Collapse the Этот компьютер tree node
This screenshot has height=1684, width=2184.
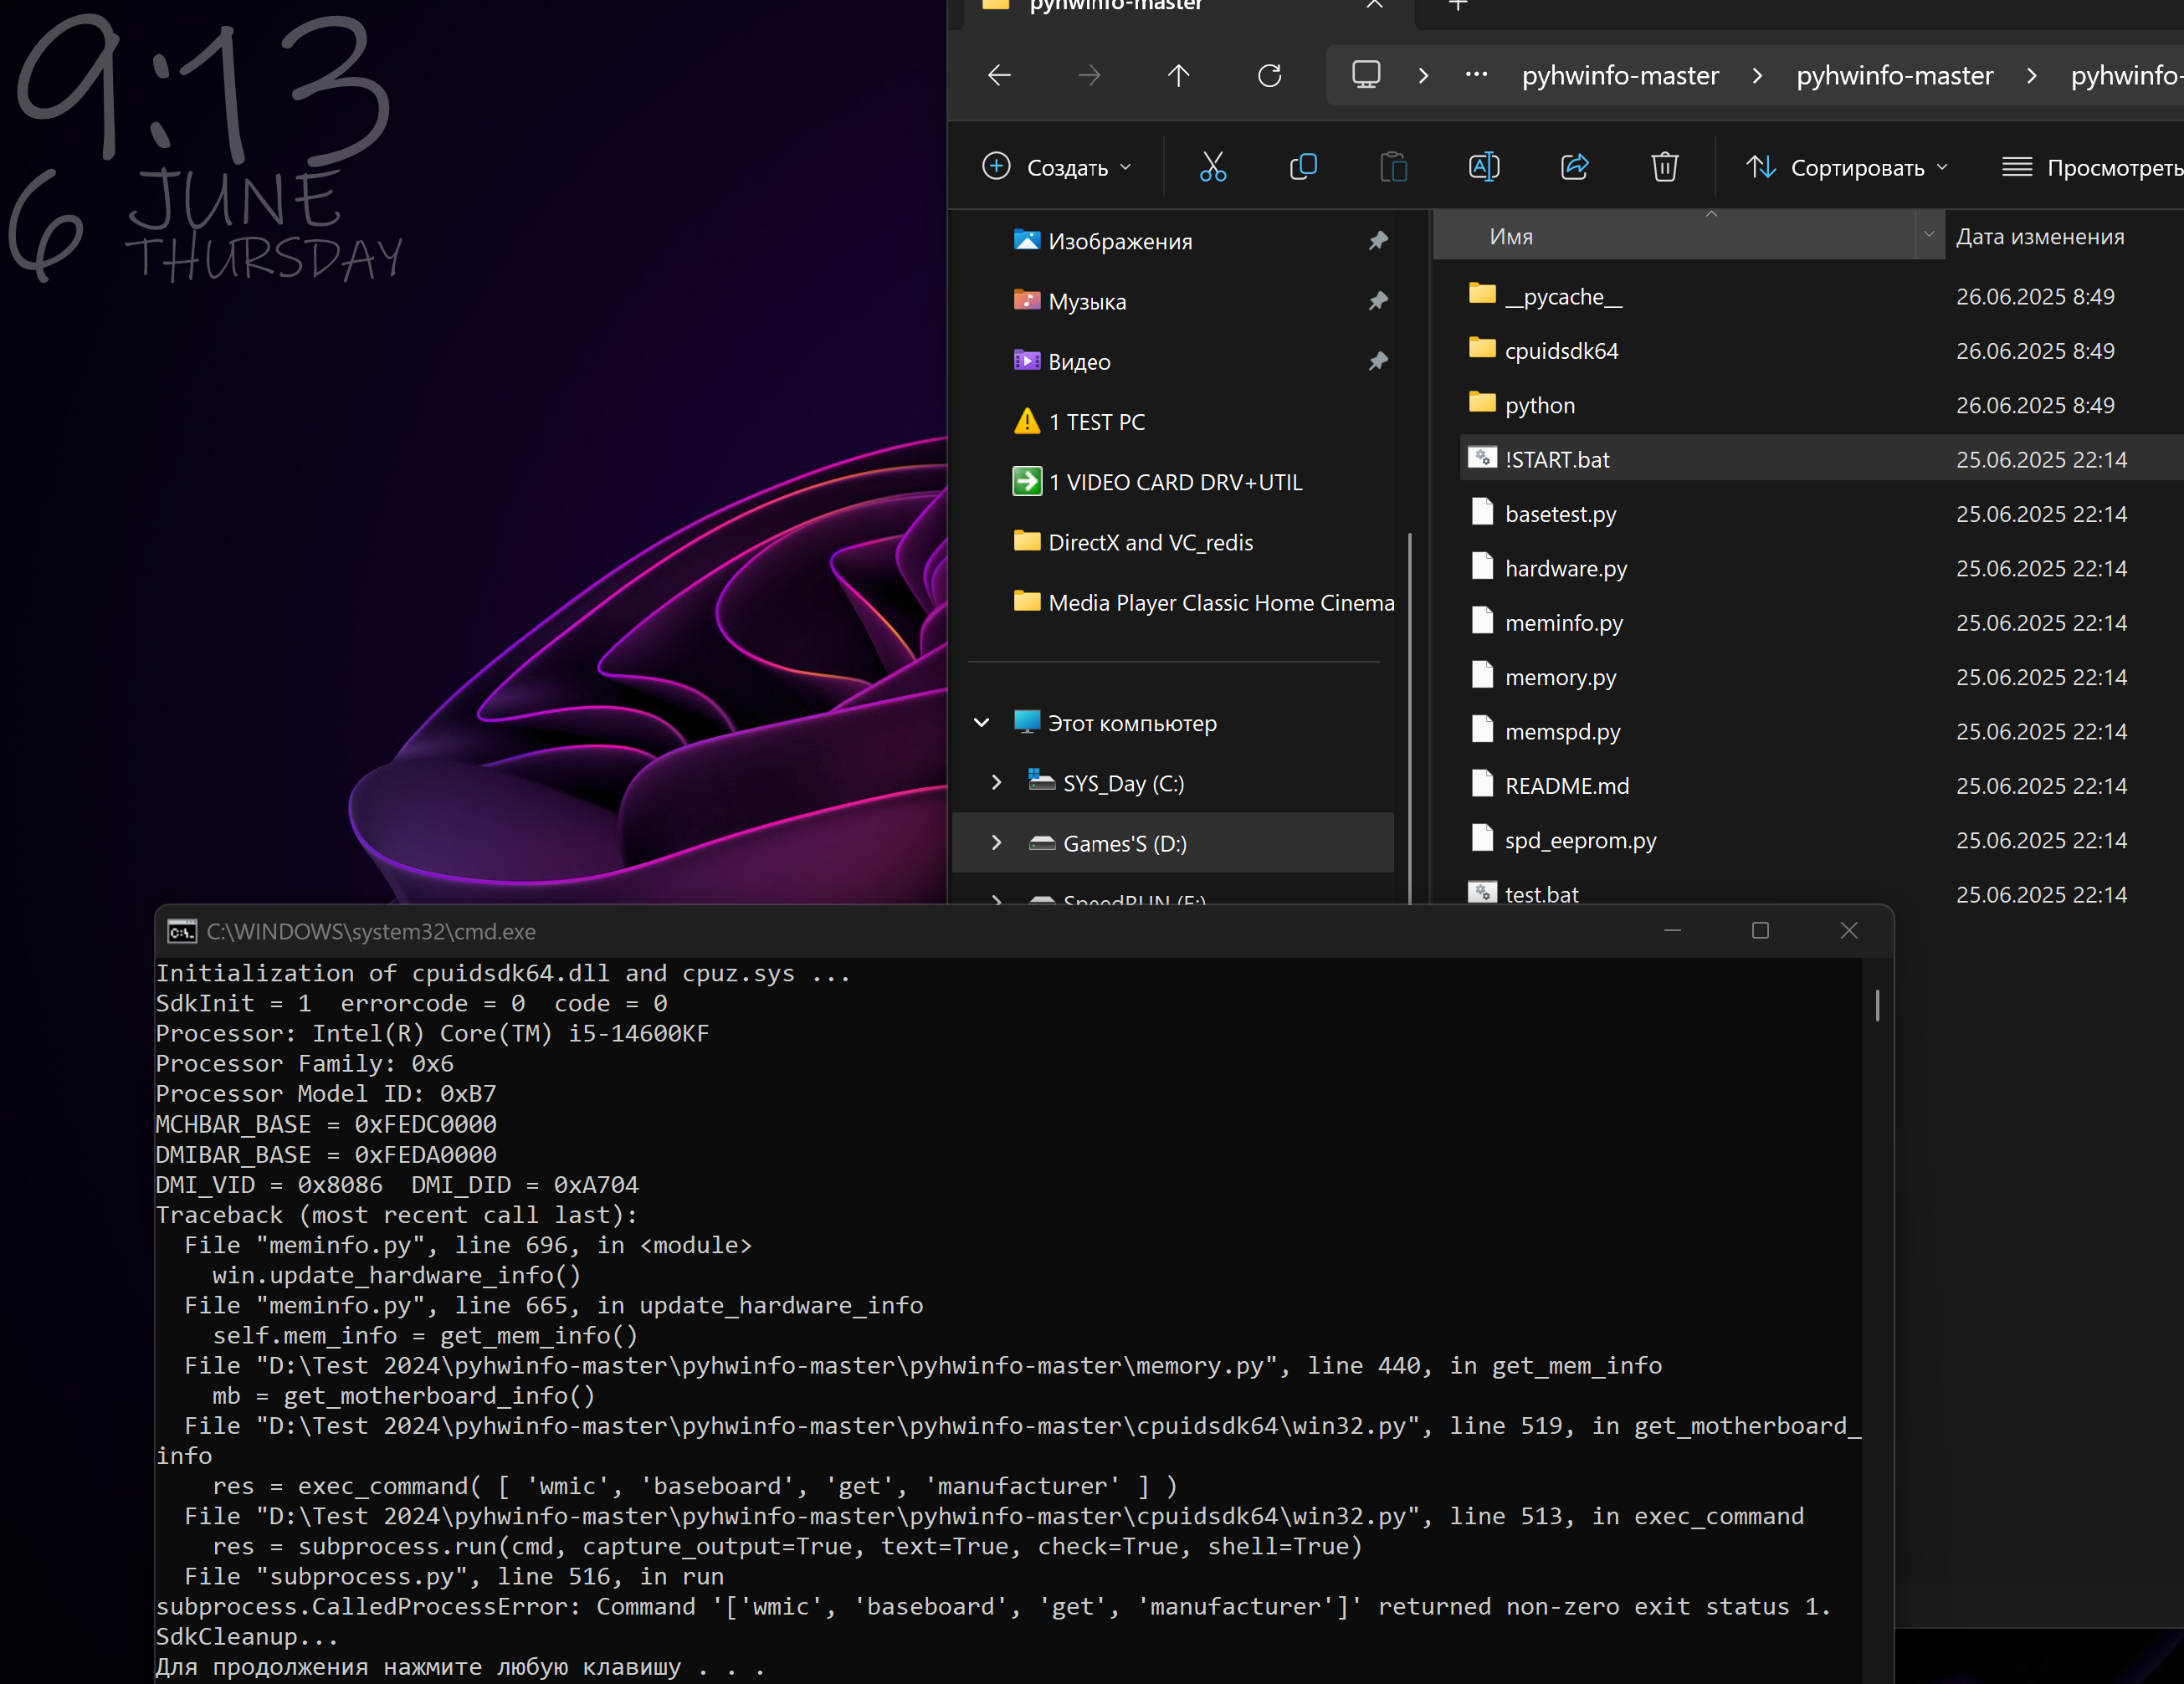pyautogui.click(x=982, y=723)
